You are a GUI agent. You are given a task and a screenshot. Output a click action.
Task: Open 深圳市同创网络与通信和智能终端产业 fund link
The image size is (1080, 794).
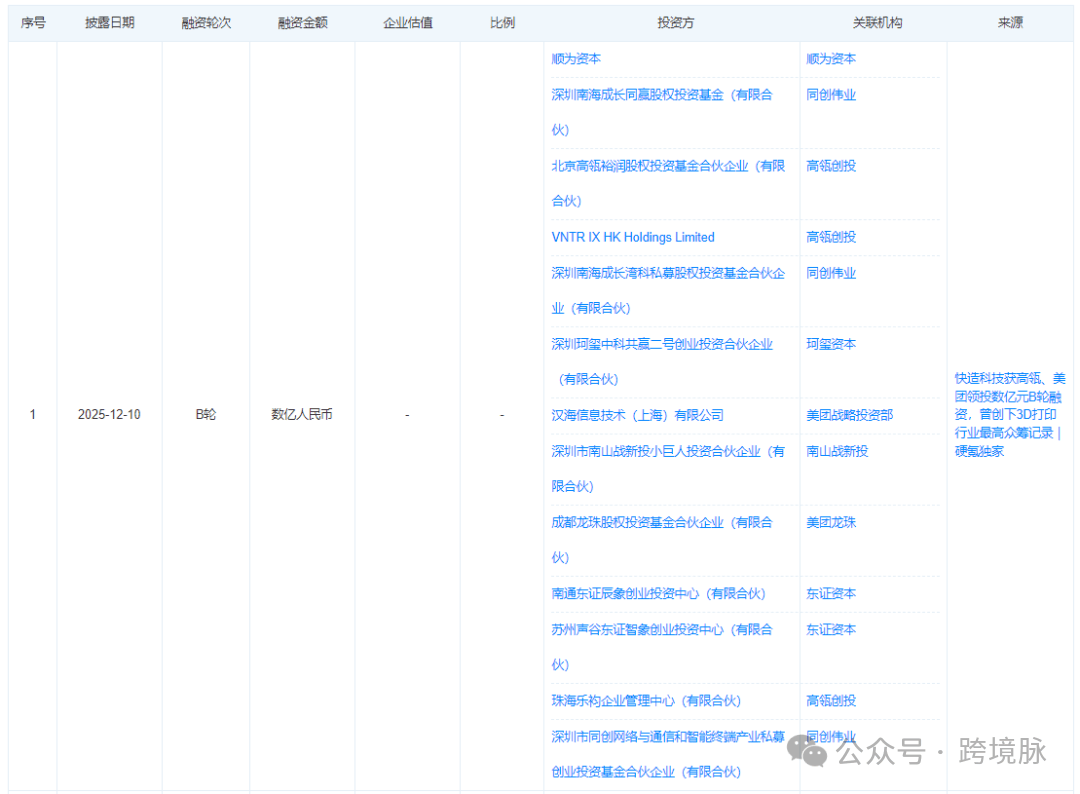668,736
